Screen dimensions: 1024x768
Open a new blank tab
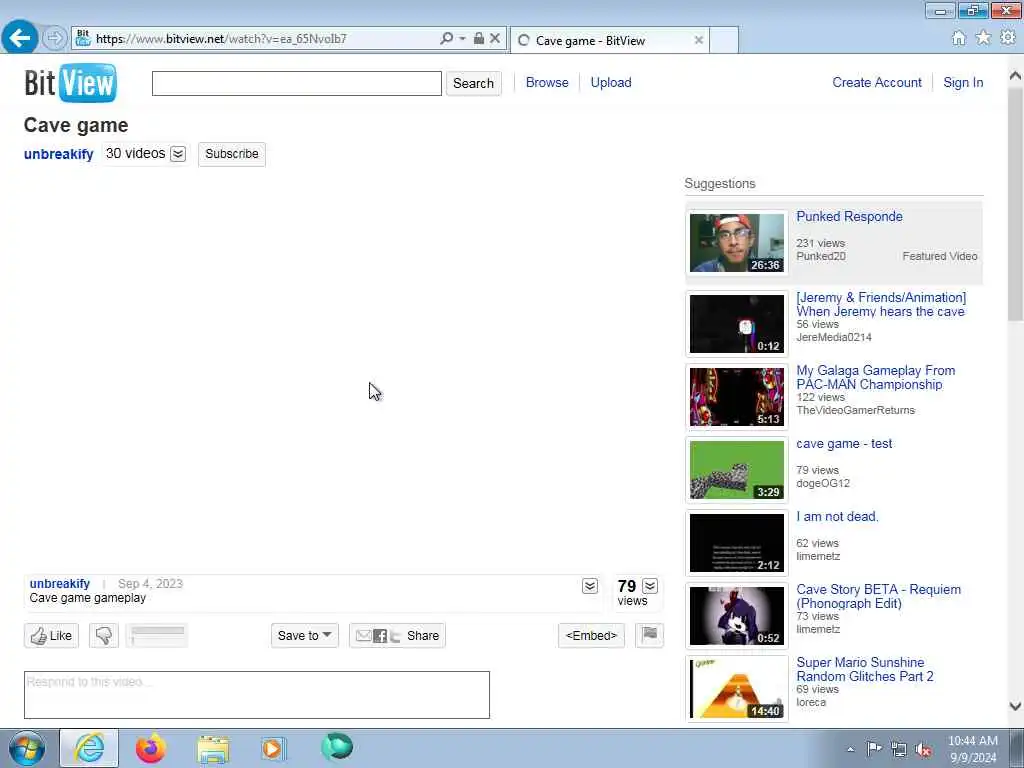tap(724, 40)
